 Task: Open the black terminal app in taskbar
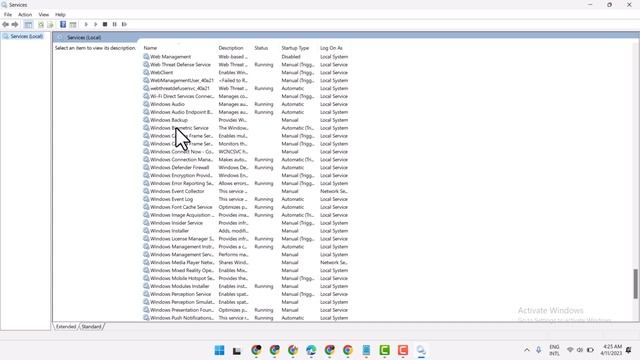(x=237, y=350)
